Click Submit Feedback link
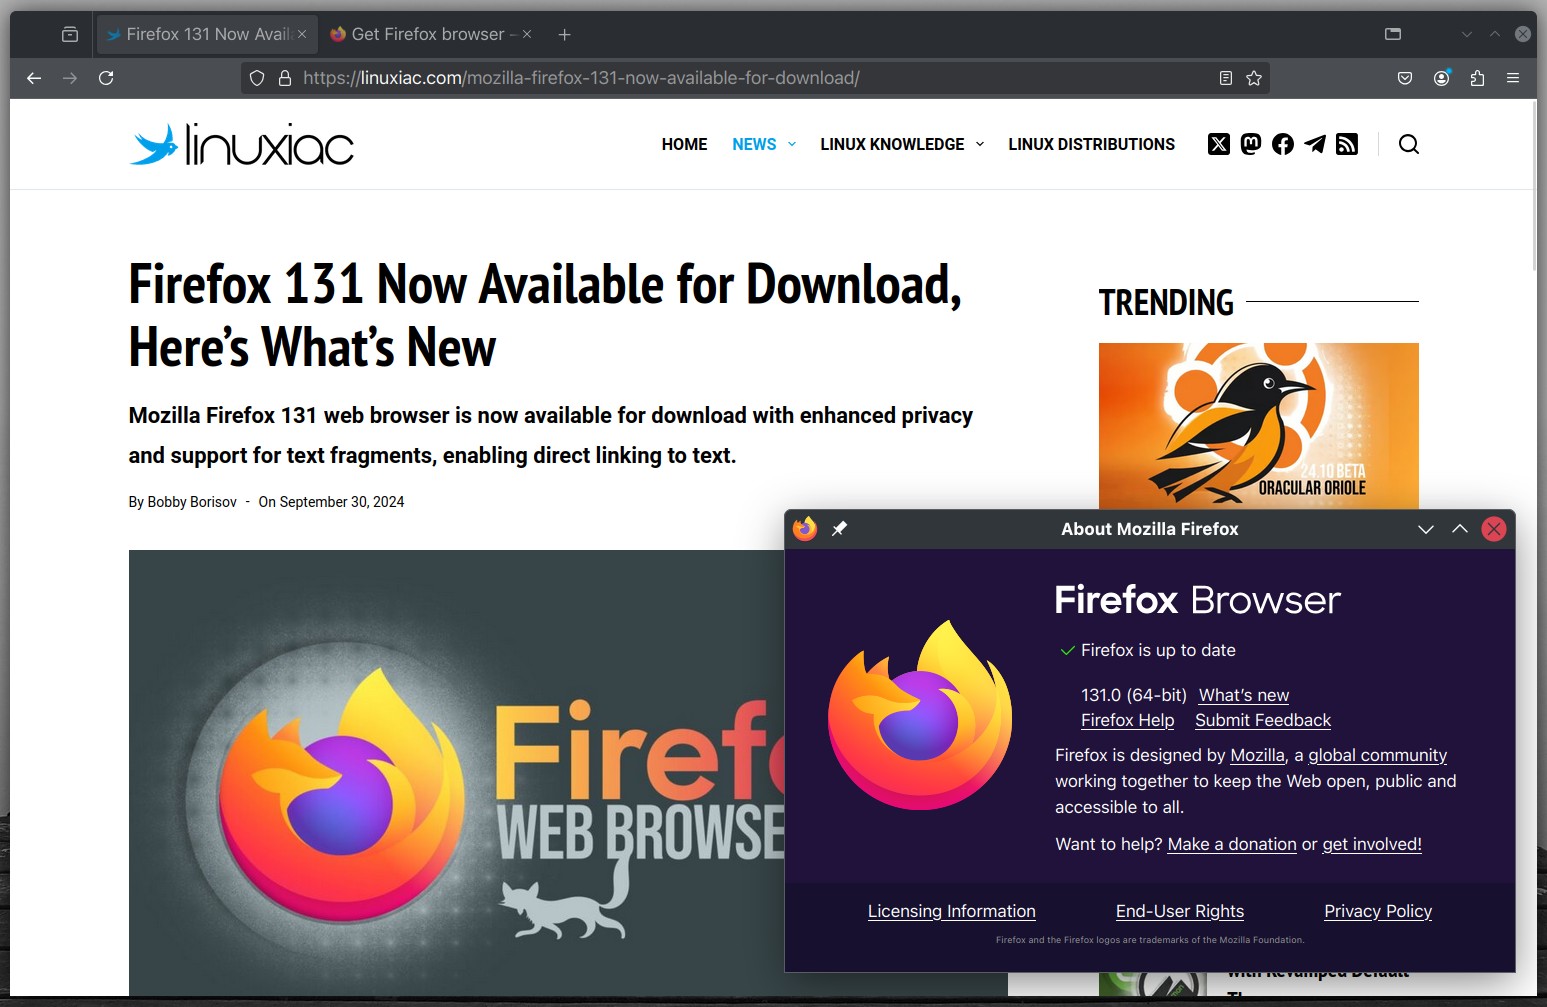The width and height of the screenshot is (1547, 1007). (x=1263, y=720)
